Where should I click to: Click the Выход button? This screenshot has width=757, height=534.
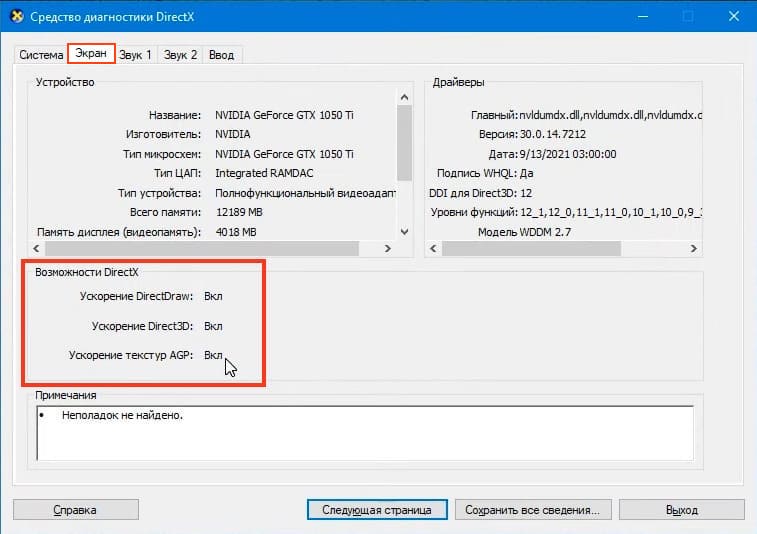tap(682, 509)
